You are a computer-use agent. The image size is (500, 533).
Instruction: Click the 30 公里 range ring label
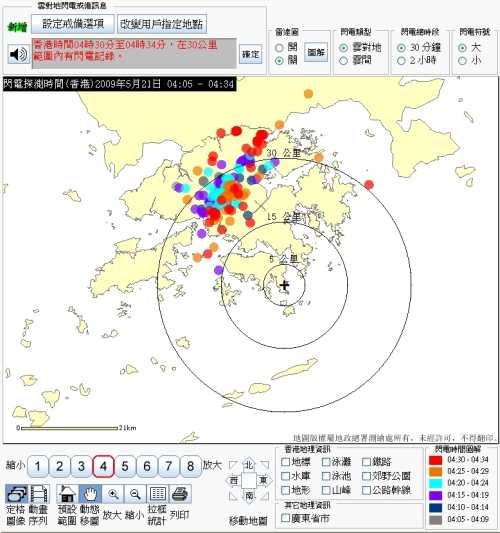coord(284,153)
